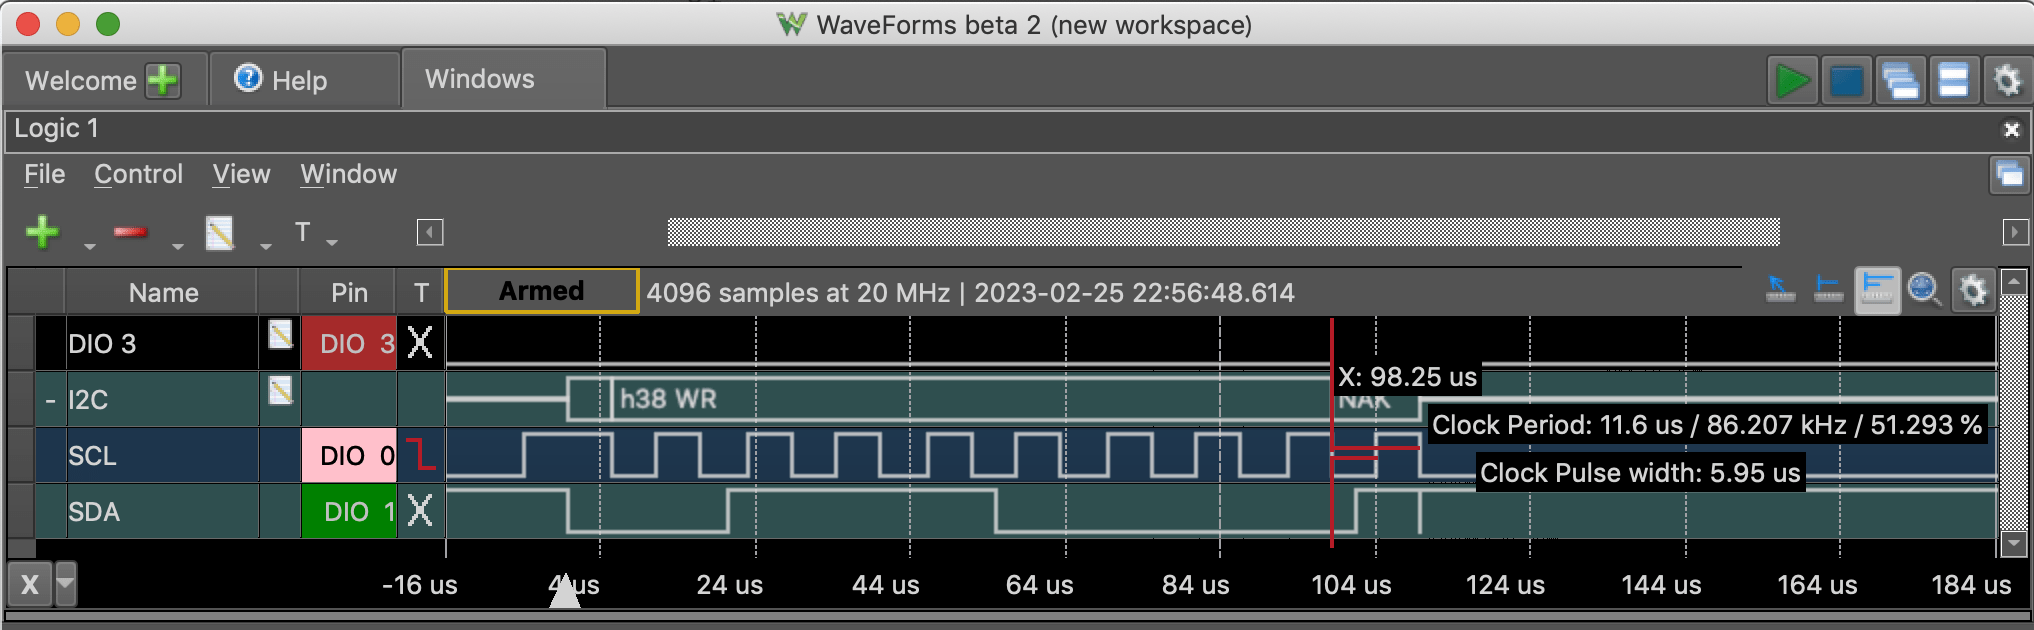
Task: Open edit channel dropdown arrow
Action: [x=265, y=244]
